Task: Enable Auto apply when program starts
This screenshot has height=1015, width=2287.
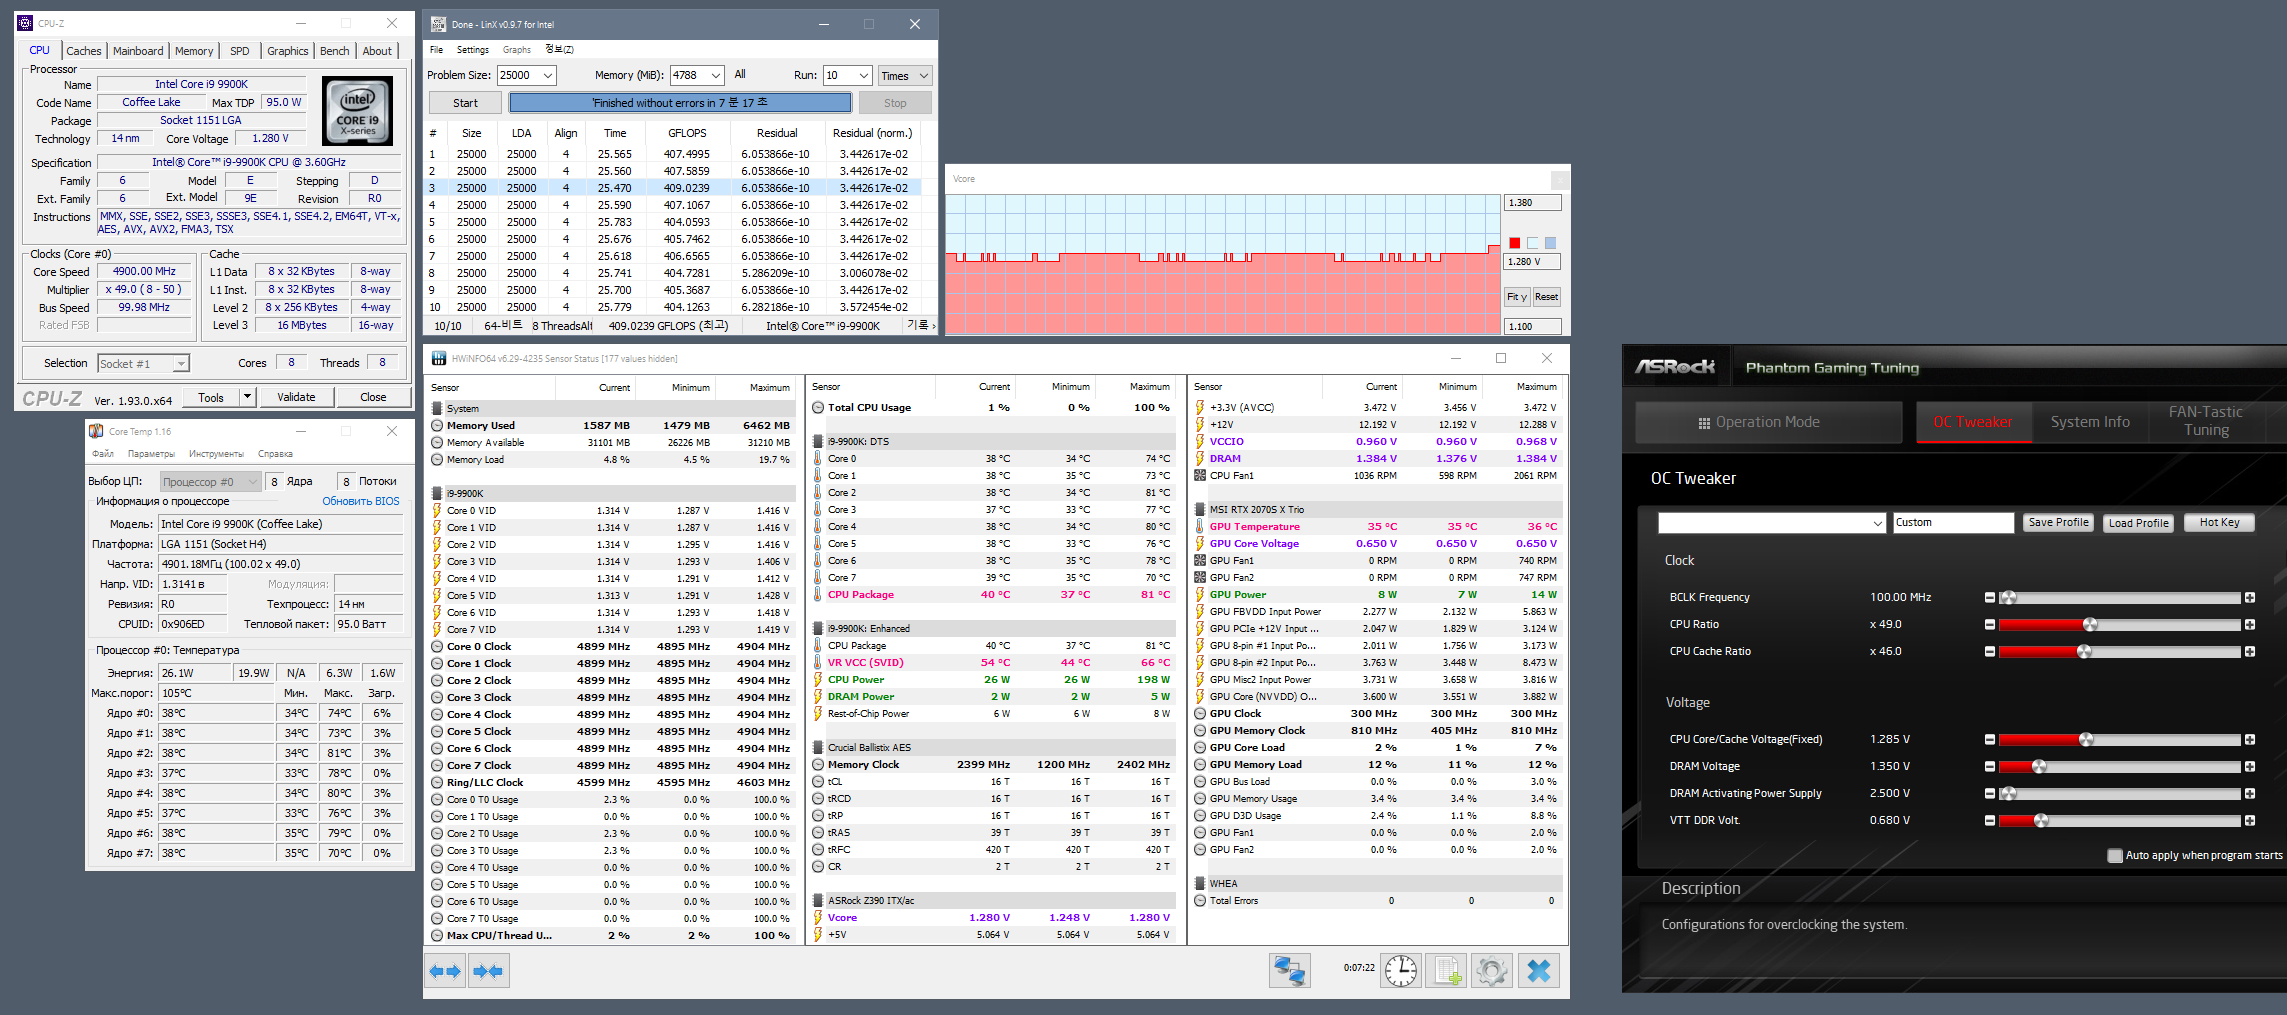Action: (2115, 856)
